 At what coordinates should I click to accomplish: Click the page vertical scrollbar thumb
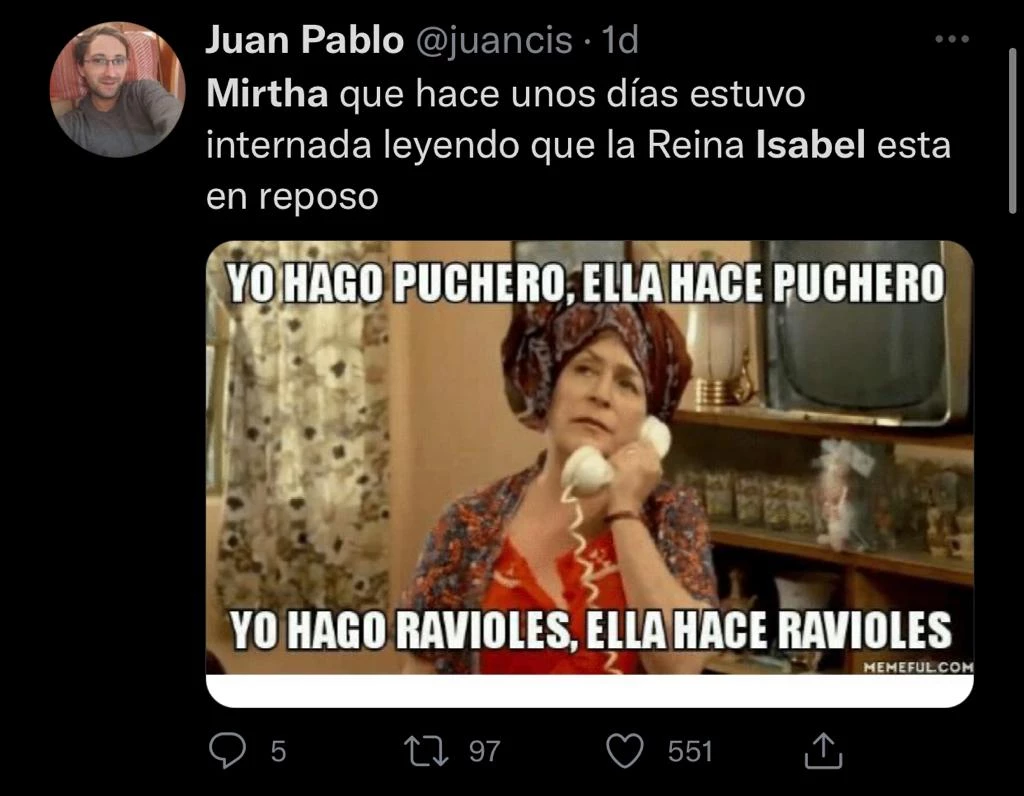click(1012, 131)
